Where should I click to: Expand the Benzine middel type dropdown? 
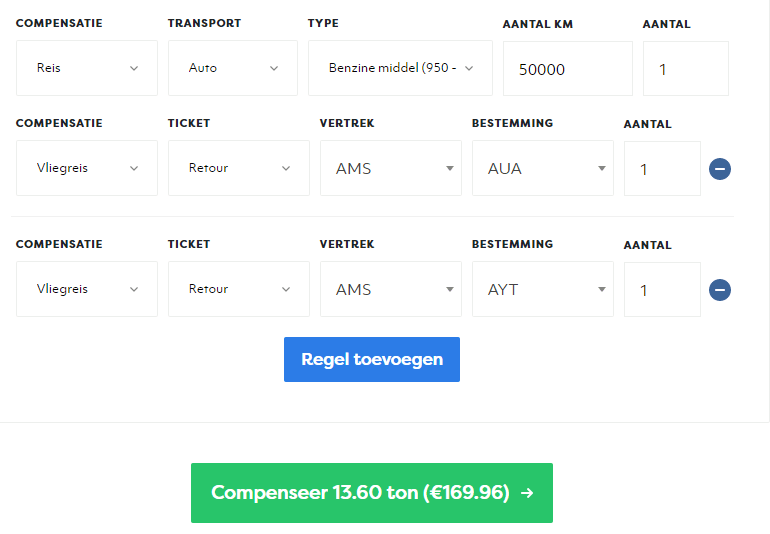pyautogui.click(x=400, y=68)
